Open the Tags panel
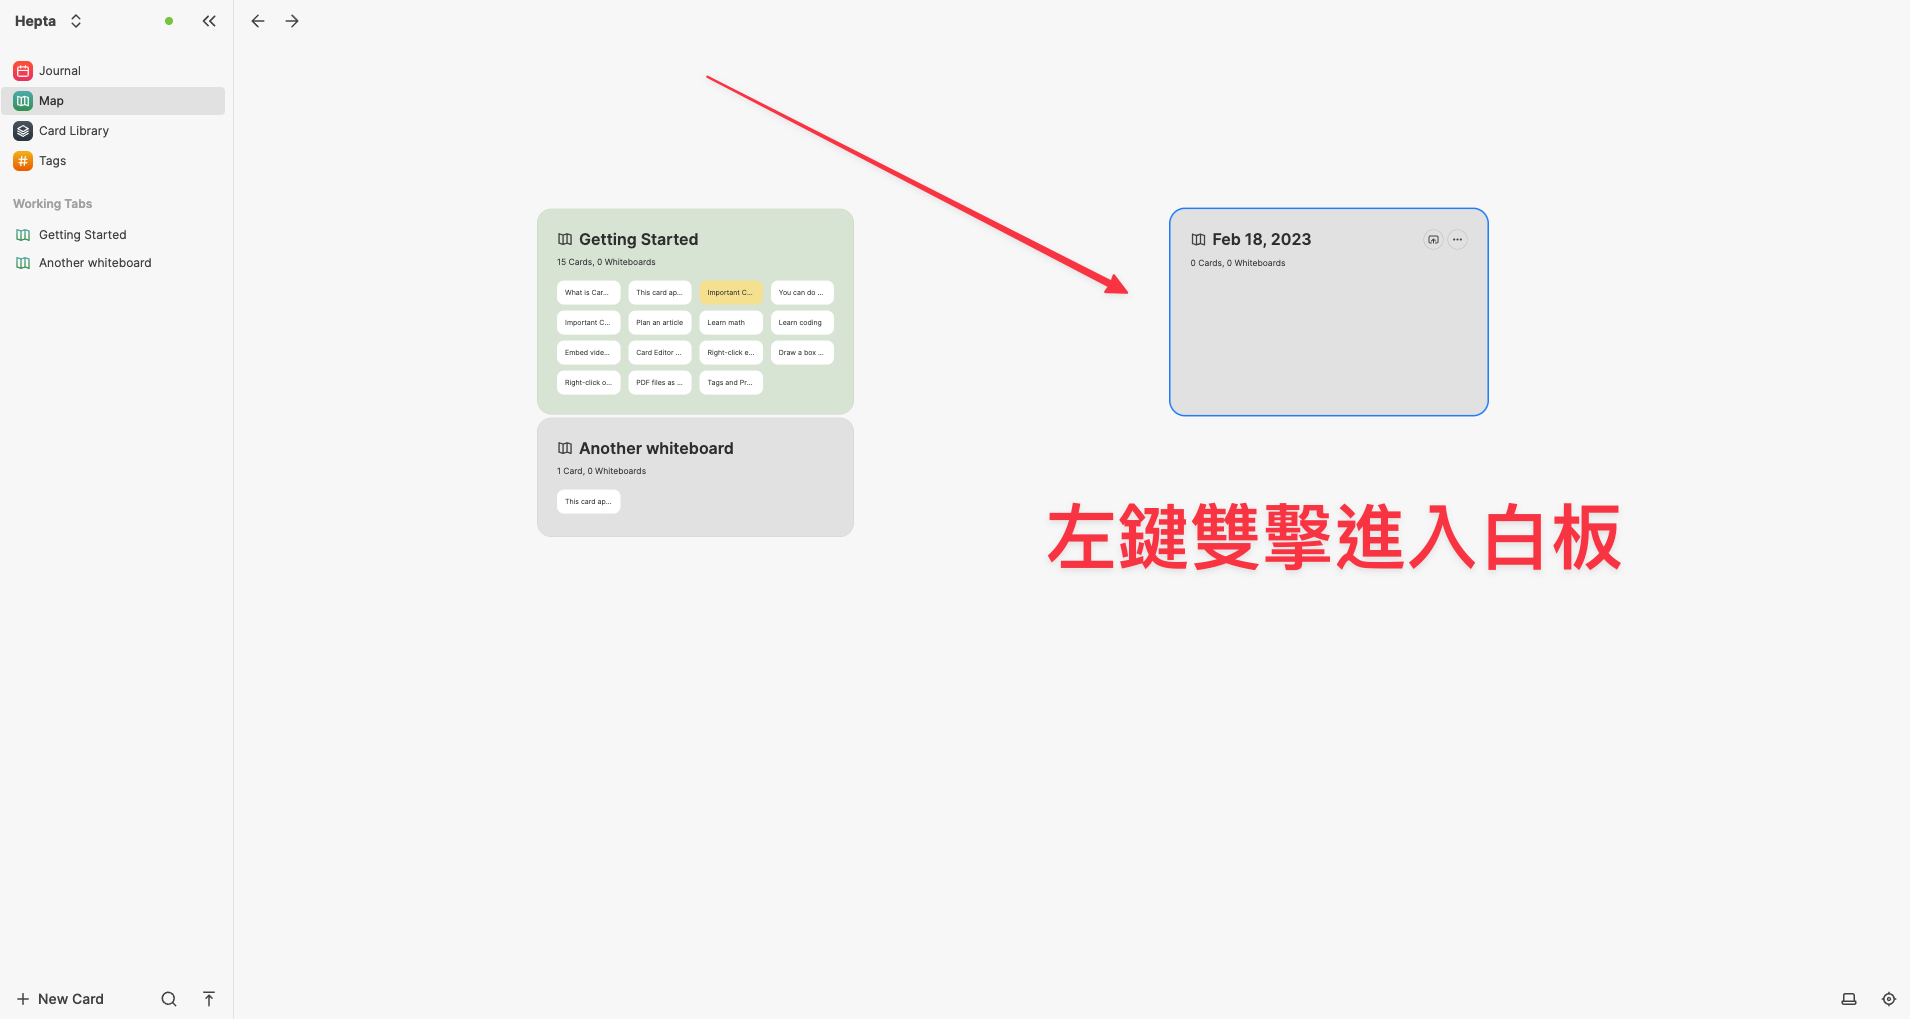This screenshot has height=1019, width=1910. [51, 160]
